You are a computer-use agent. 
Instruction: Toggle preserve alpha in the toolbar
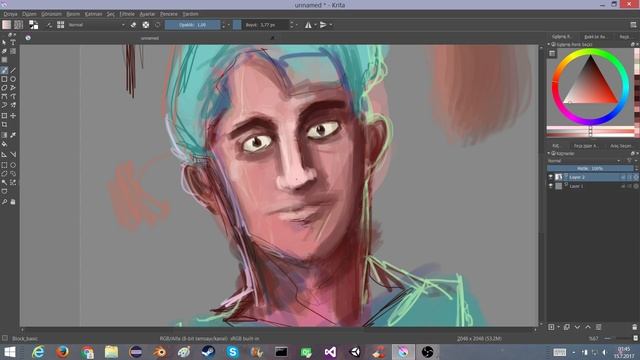(146, 25)
